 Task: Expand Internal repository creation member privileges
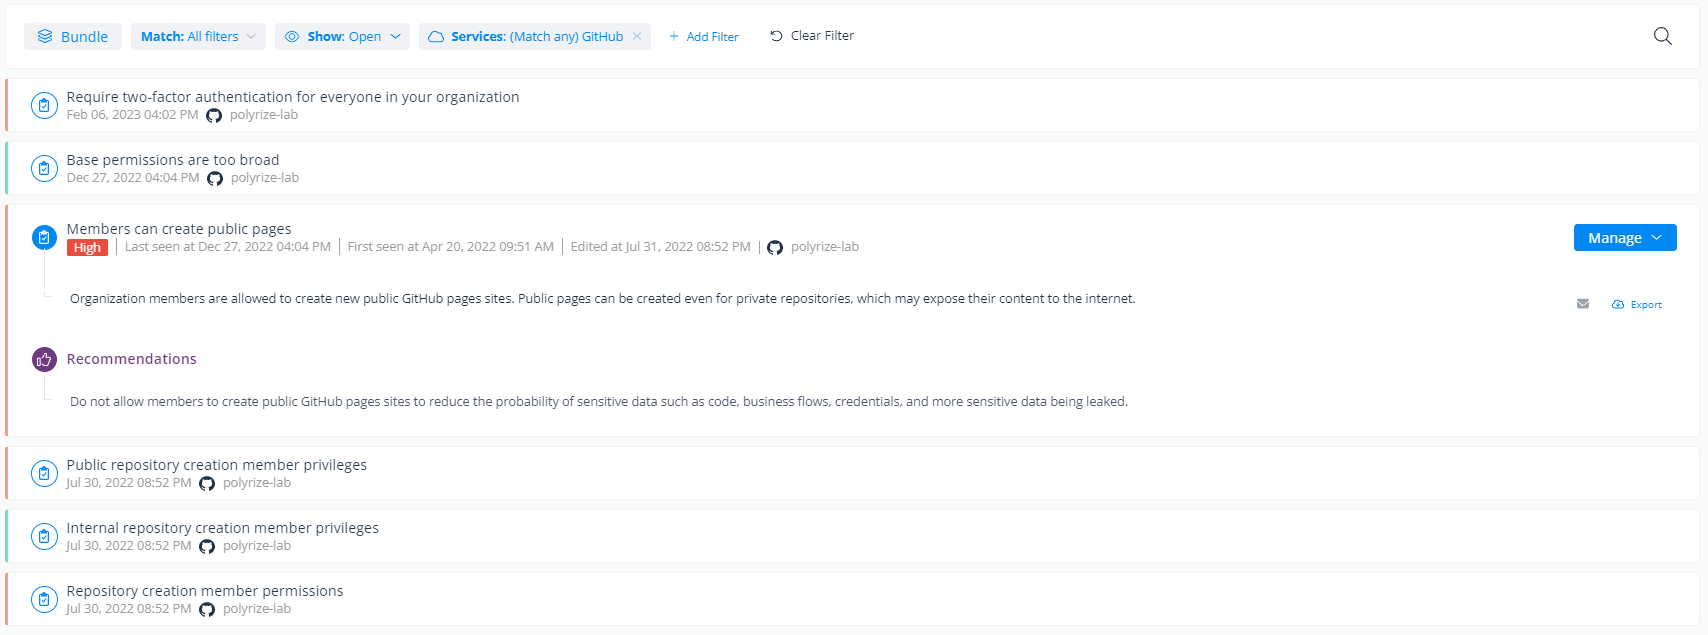click(852, 536)
